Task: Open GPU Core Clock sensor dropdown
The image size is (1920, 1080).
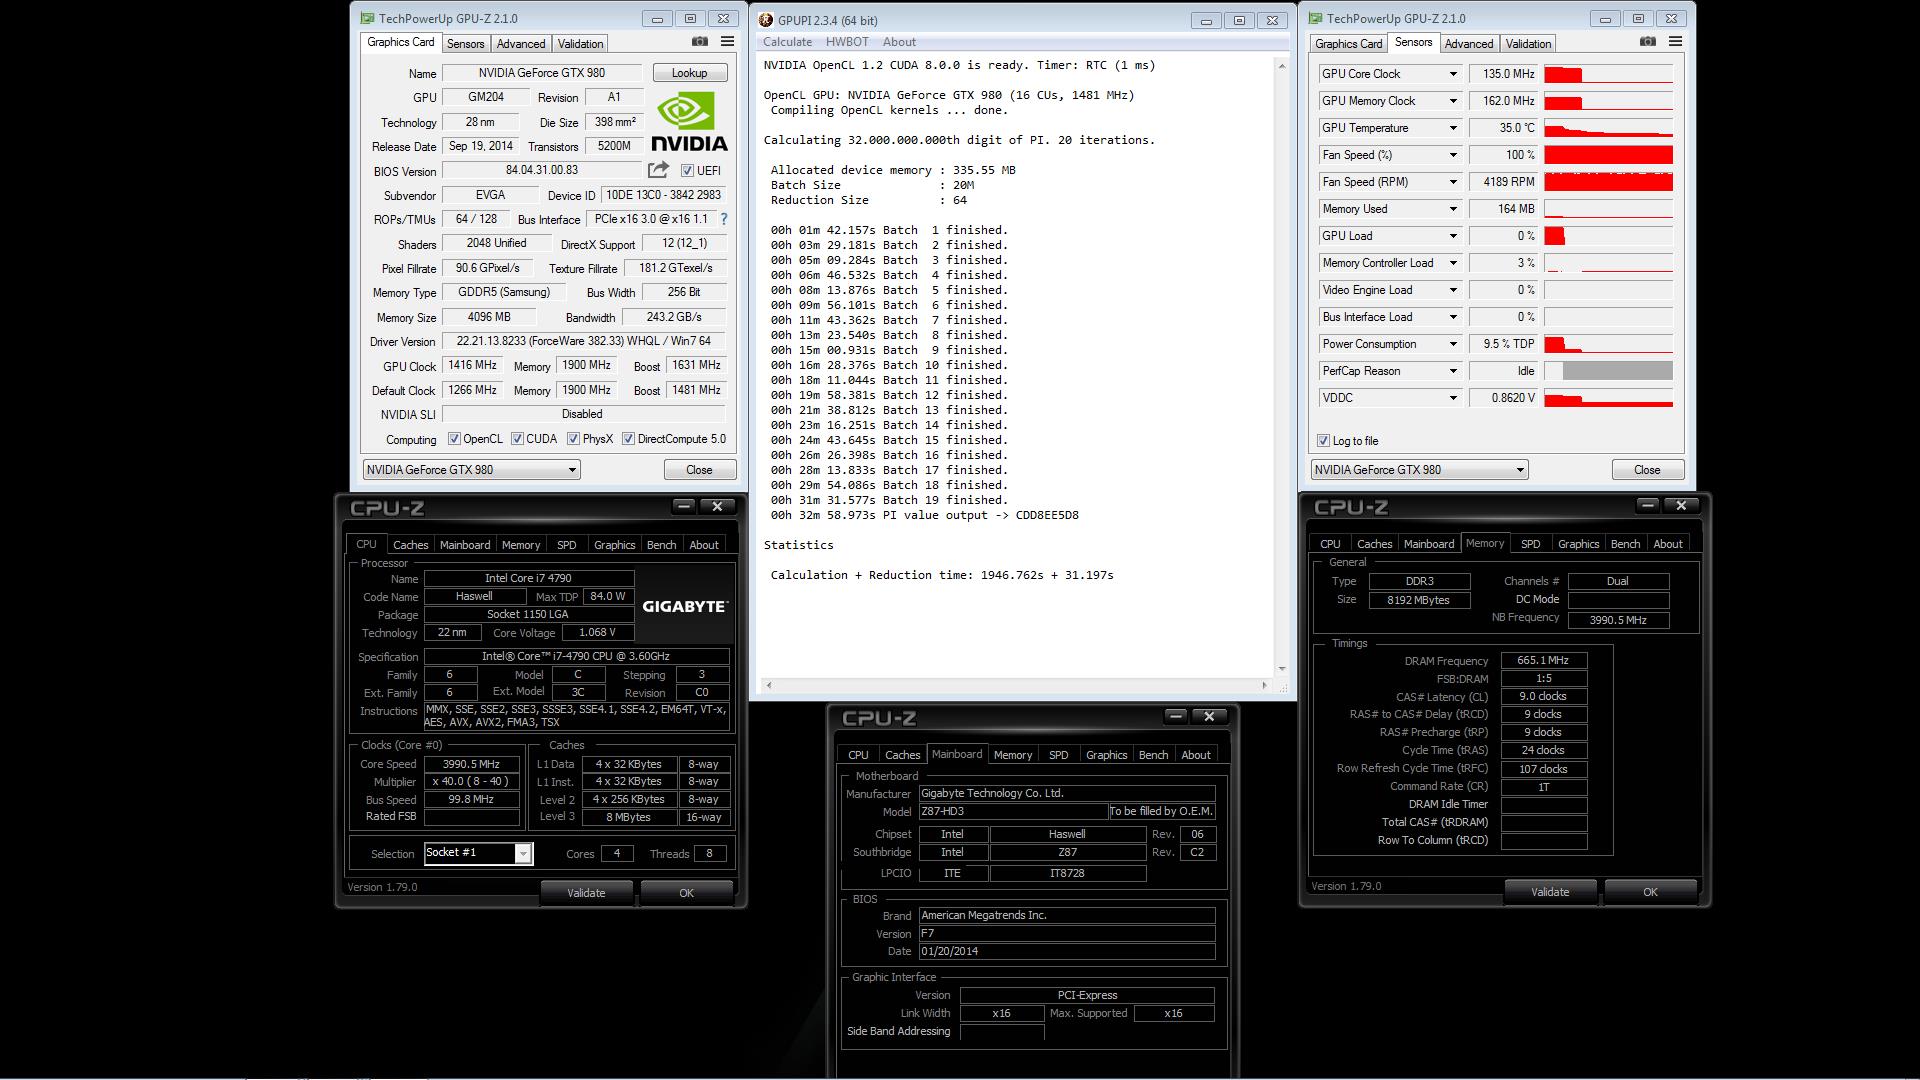Action: click(x=1453, y=74)
